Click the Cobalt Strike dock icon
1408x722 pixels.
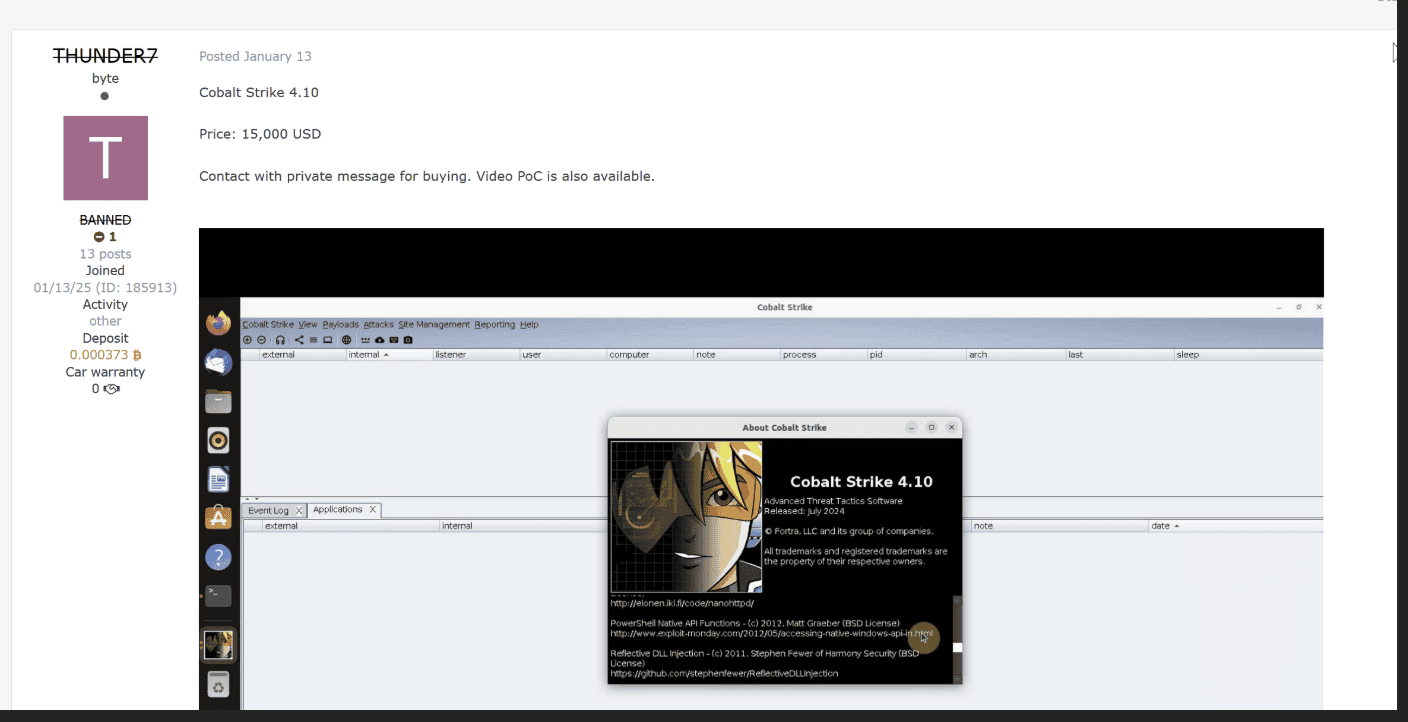coord(218,644)
